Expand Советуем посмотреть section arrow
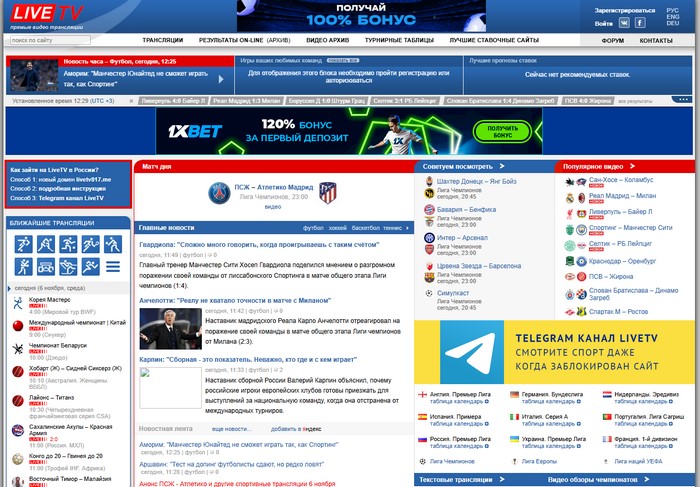The image size is (700, 487). (502, 166)
